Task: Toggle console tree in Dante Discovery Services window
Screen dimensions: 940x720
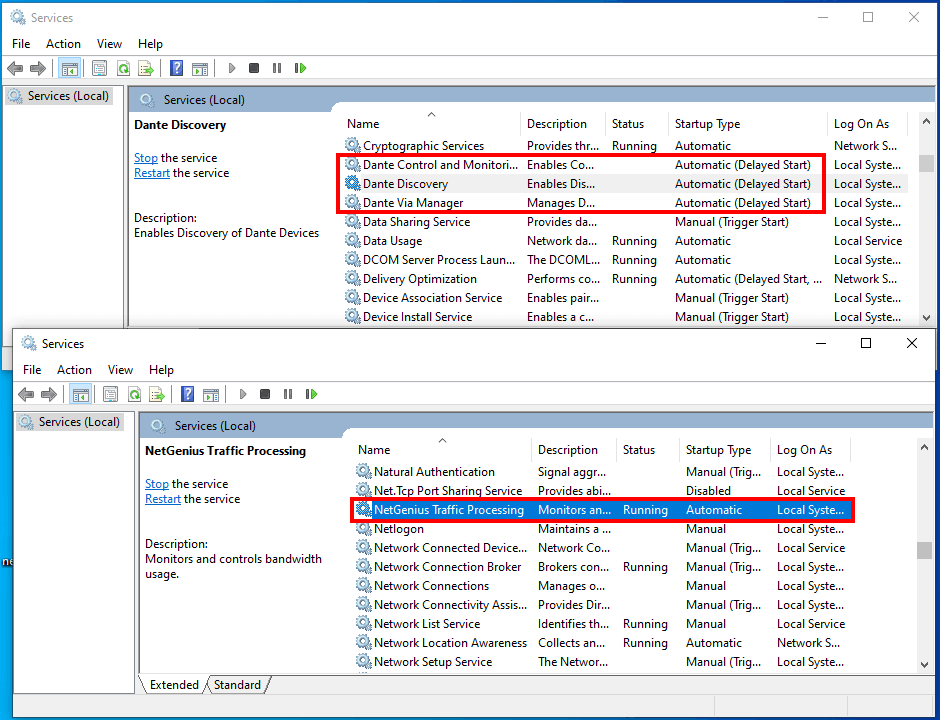Action: [x=70, y=68]
